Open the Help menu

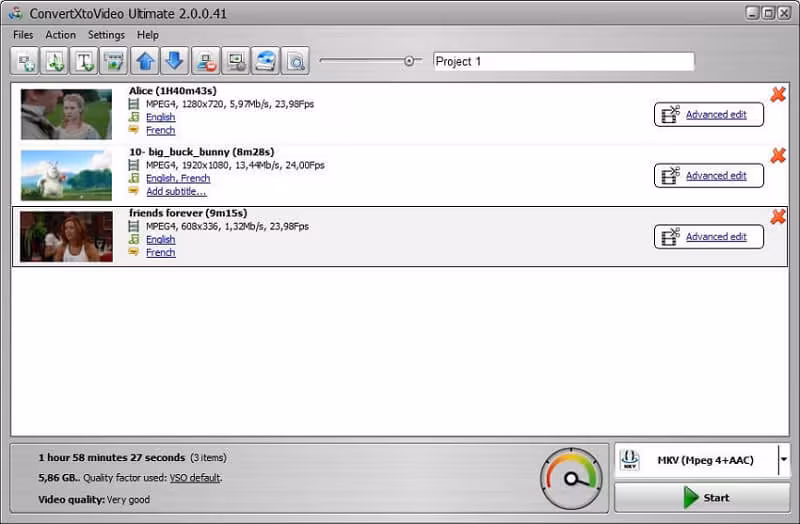pyautogui.click(x=147, y=35)
